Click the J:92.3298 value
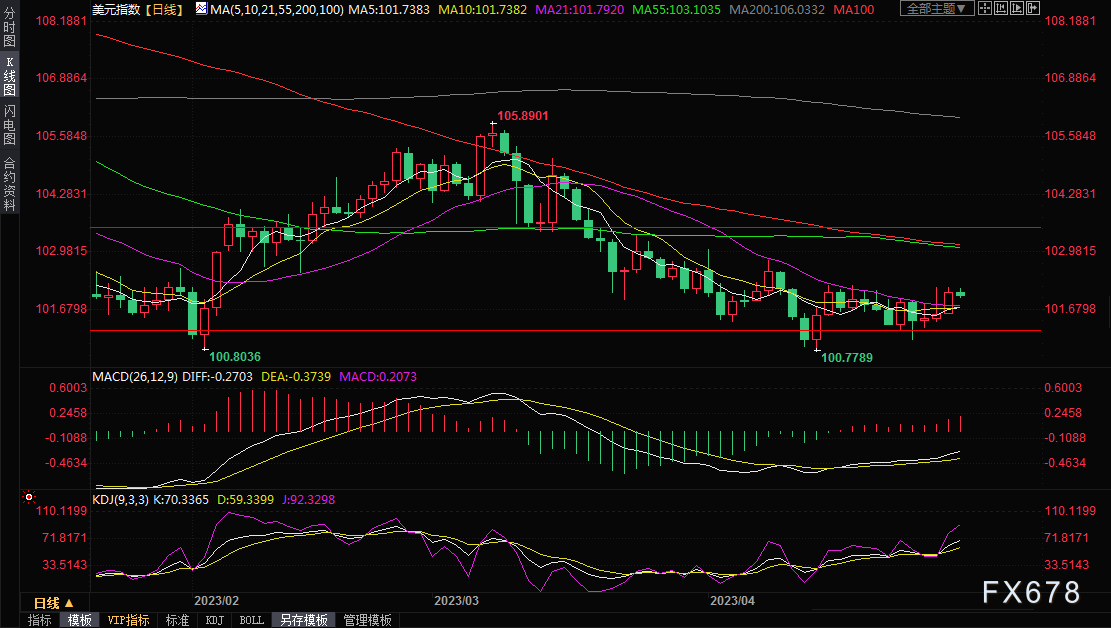This screenshot has width=1111, height=628. pos(308,500)
